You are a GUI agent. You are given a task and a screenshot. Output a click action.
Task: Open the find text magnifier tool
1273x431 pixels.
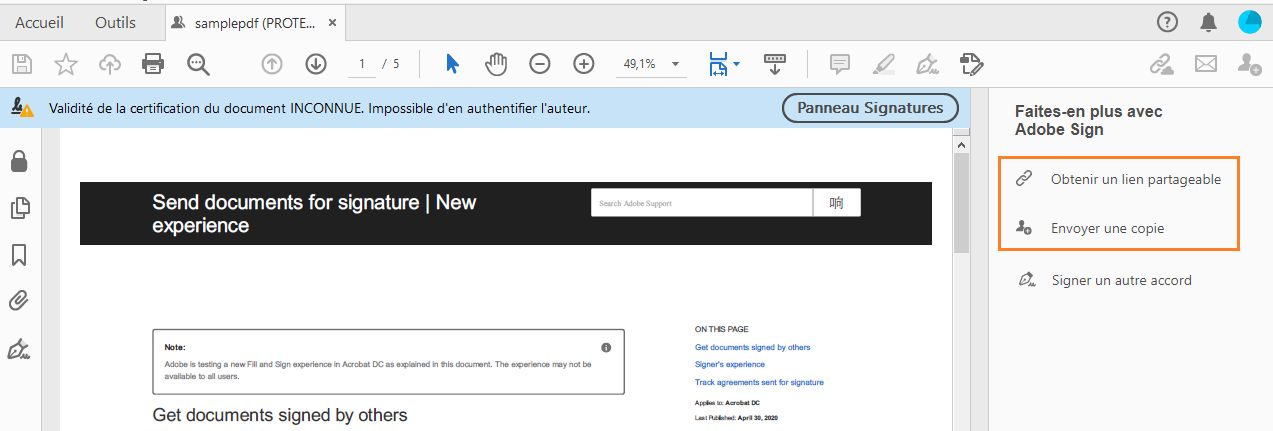tap(198, 64)
